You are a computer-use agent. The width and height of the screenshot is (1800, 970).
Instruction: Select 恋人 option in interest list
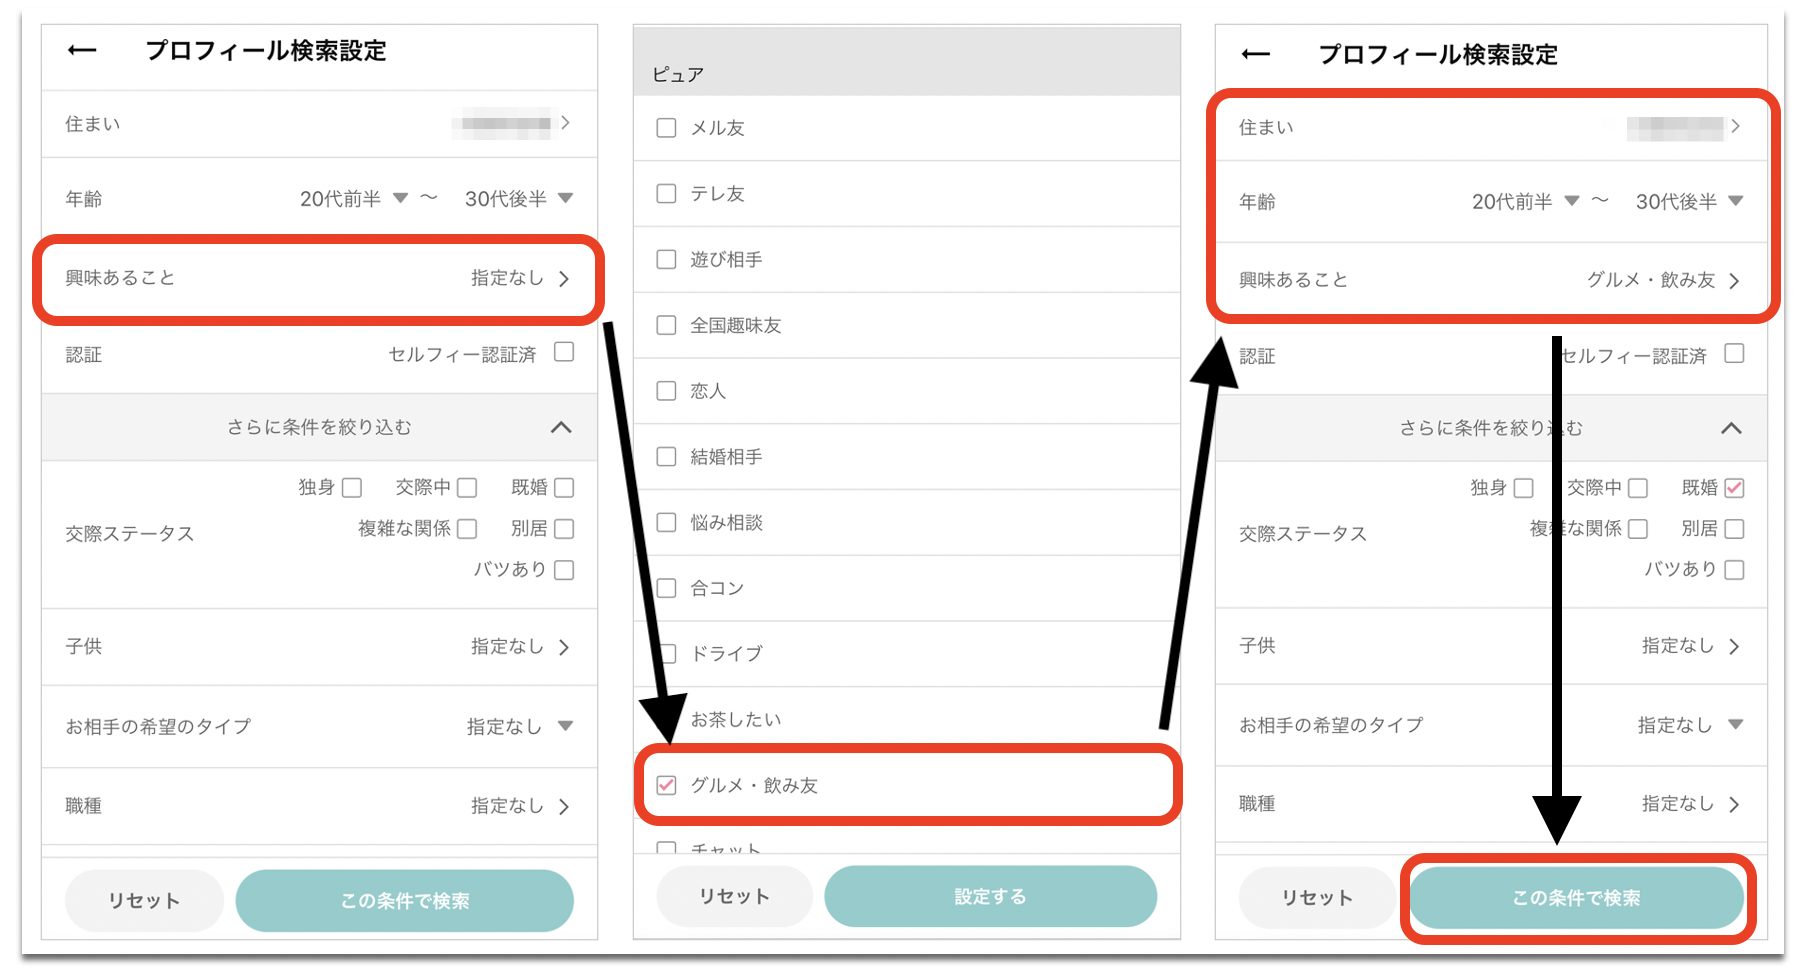(666, 391)
